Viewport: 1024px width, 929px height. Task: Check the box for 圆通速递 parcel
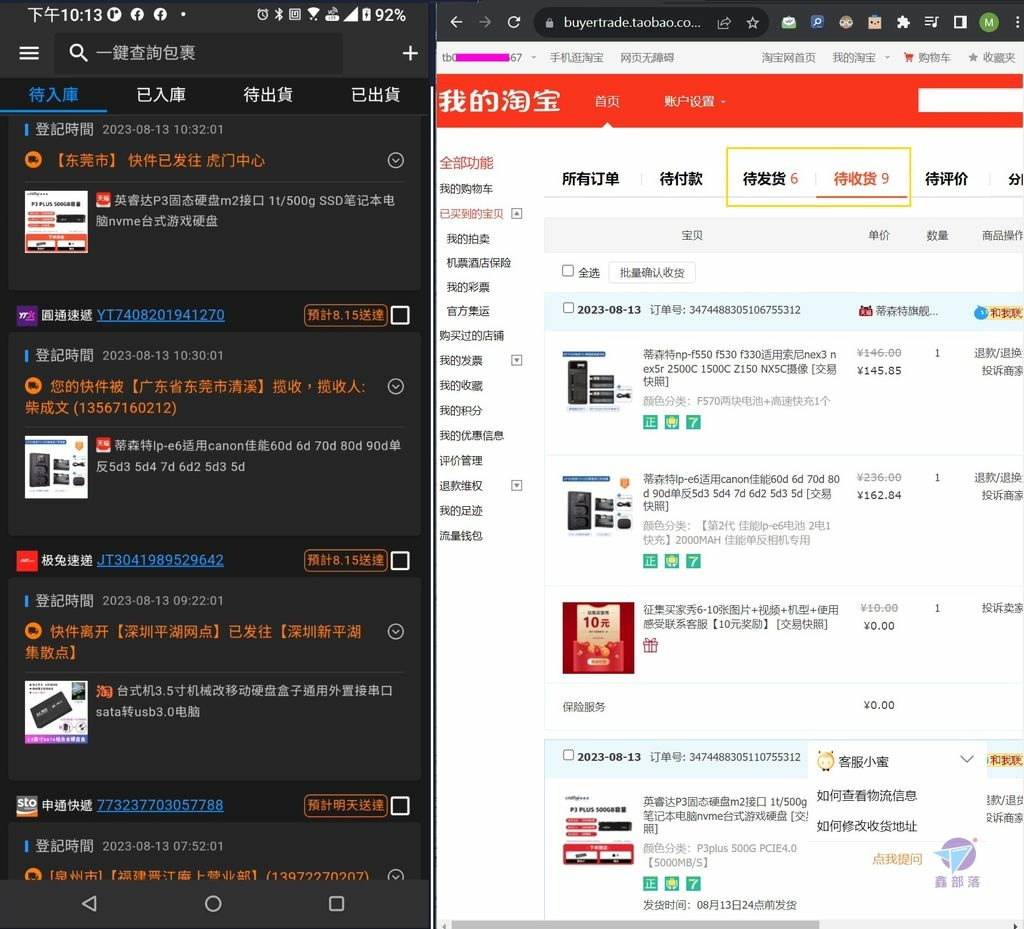pyautogui.click(x=400, y=315)
